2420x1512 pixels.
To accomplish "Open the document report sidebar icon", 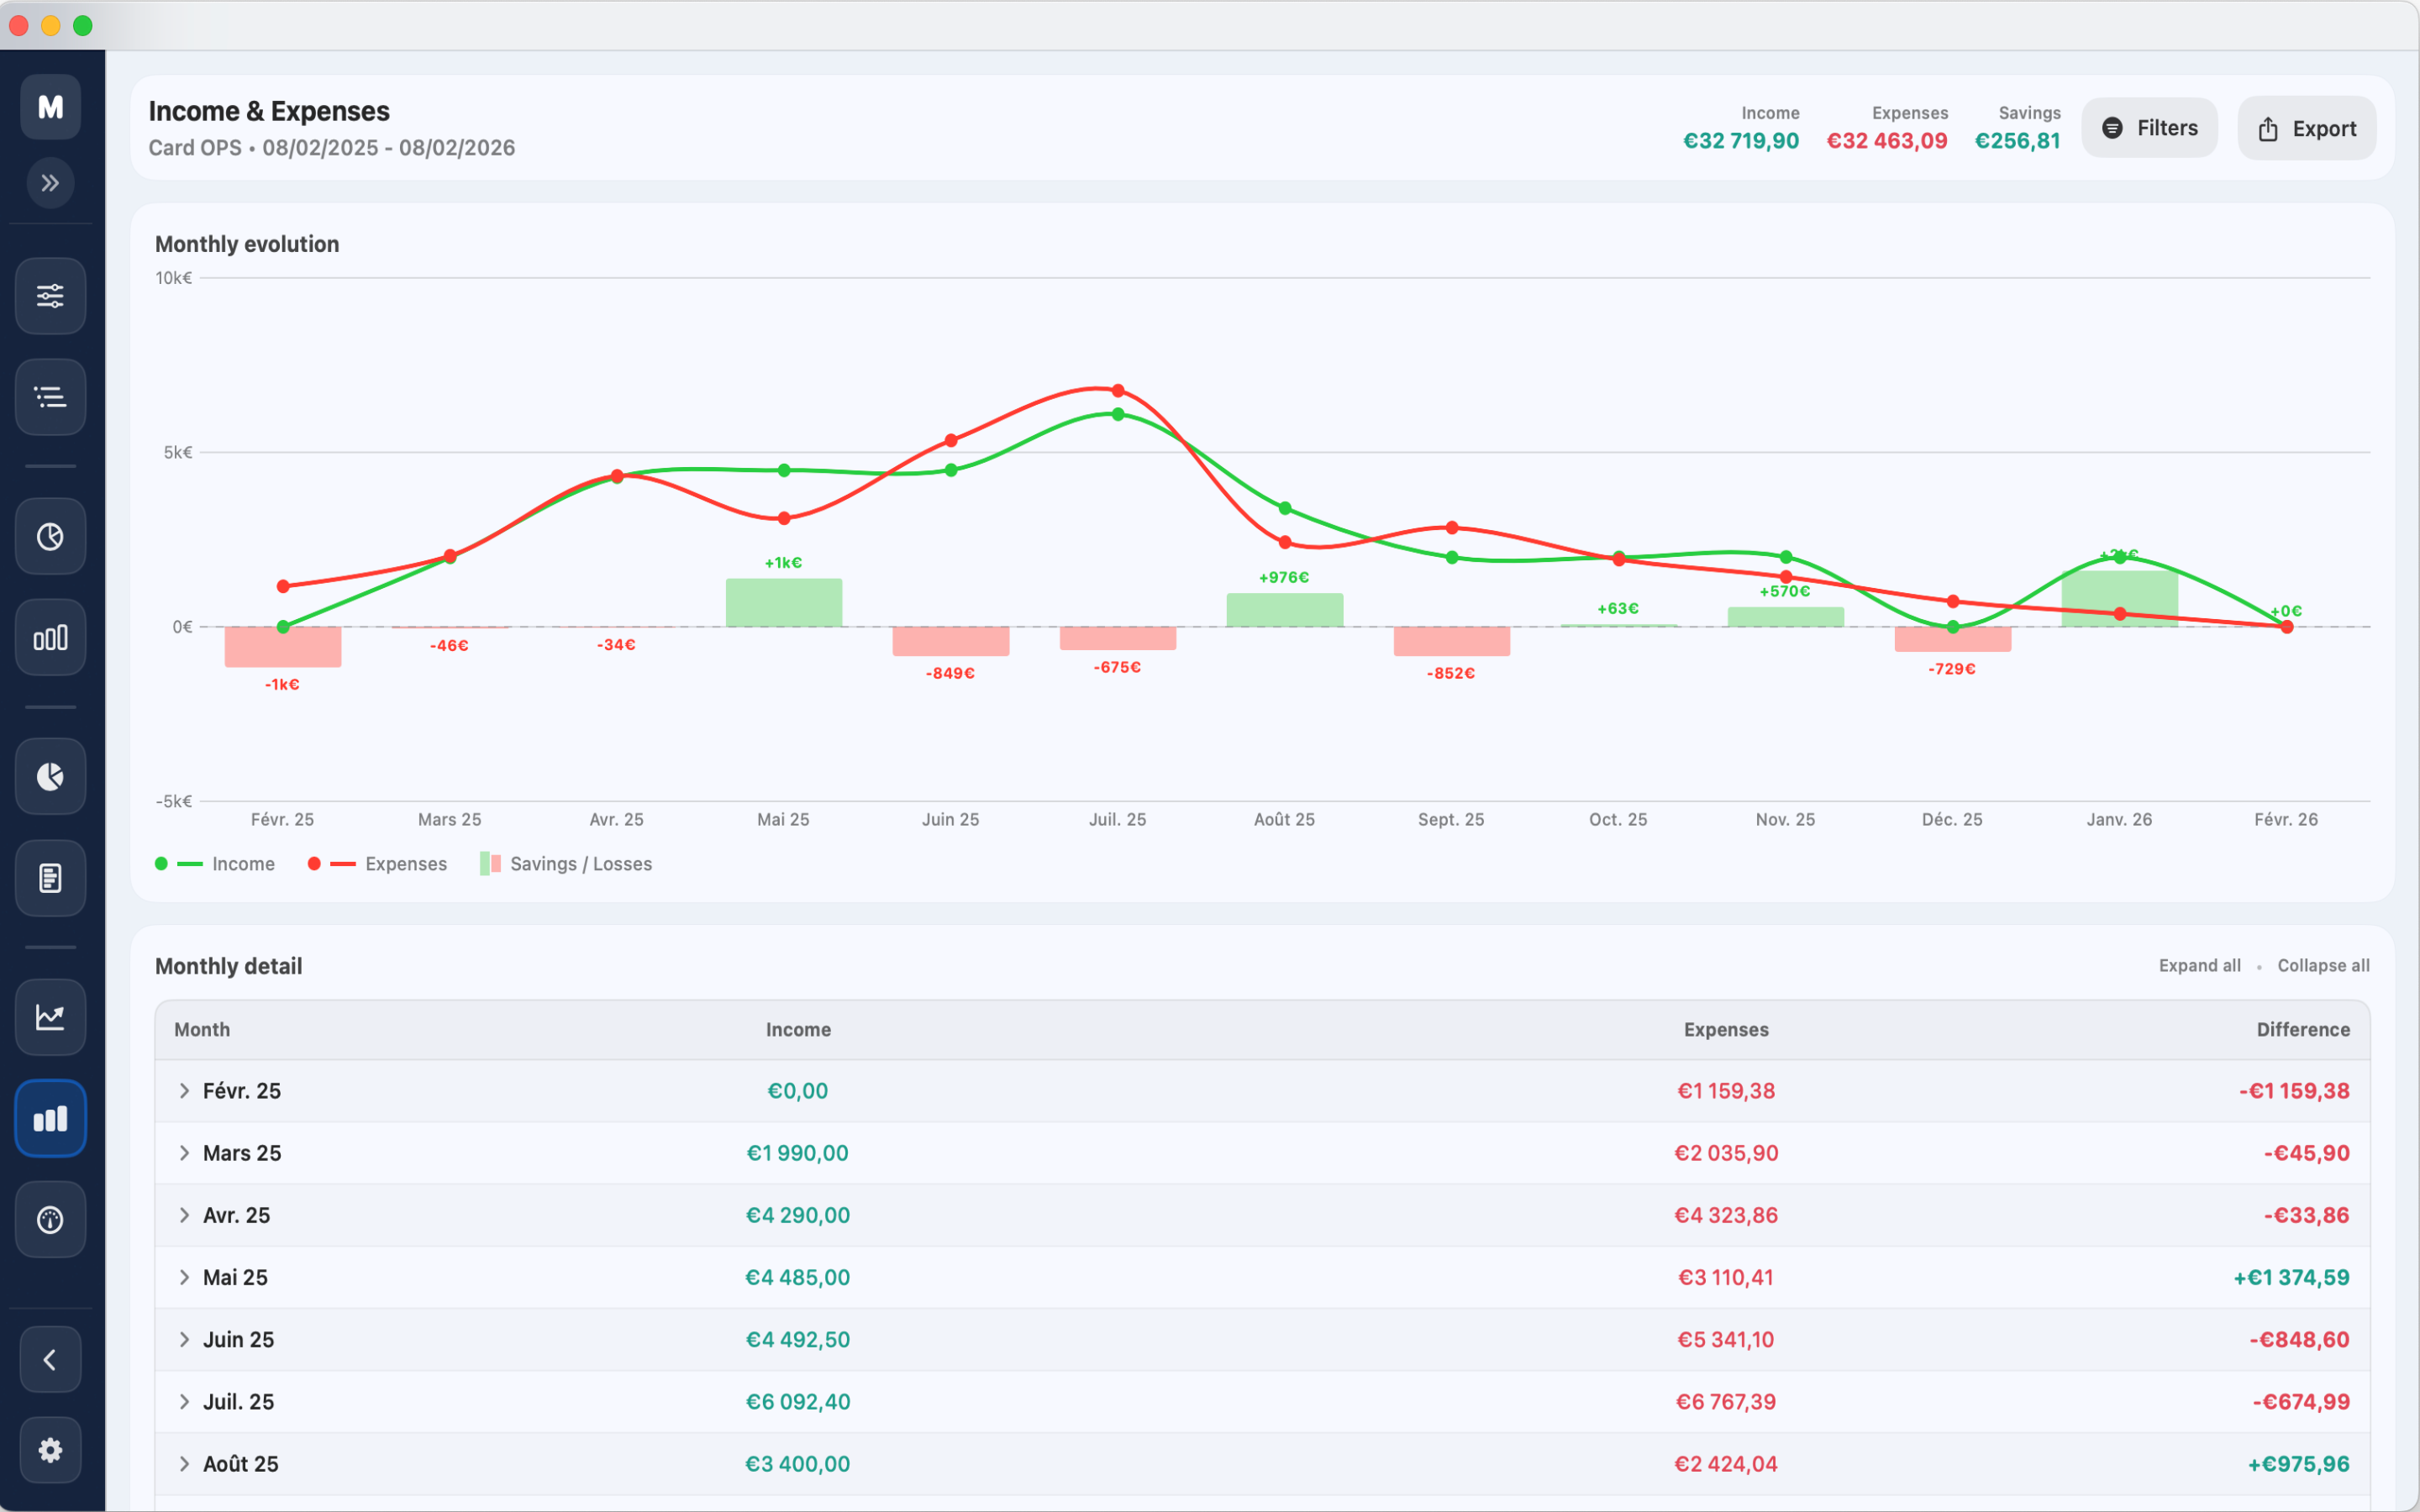I will [50, 878].
